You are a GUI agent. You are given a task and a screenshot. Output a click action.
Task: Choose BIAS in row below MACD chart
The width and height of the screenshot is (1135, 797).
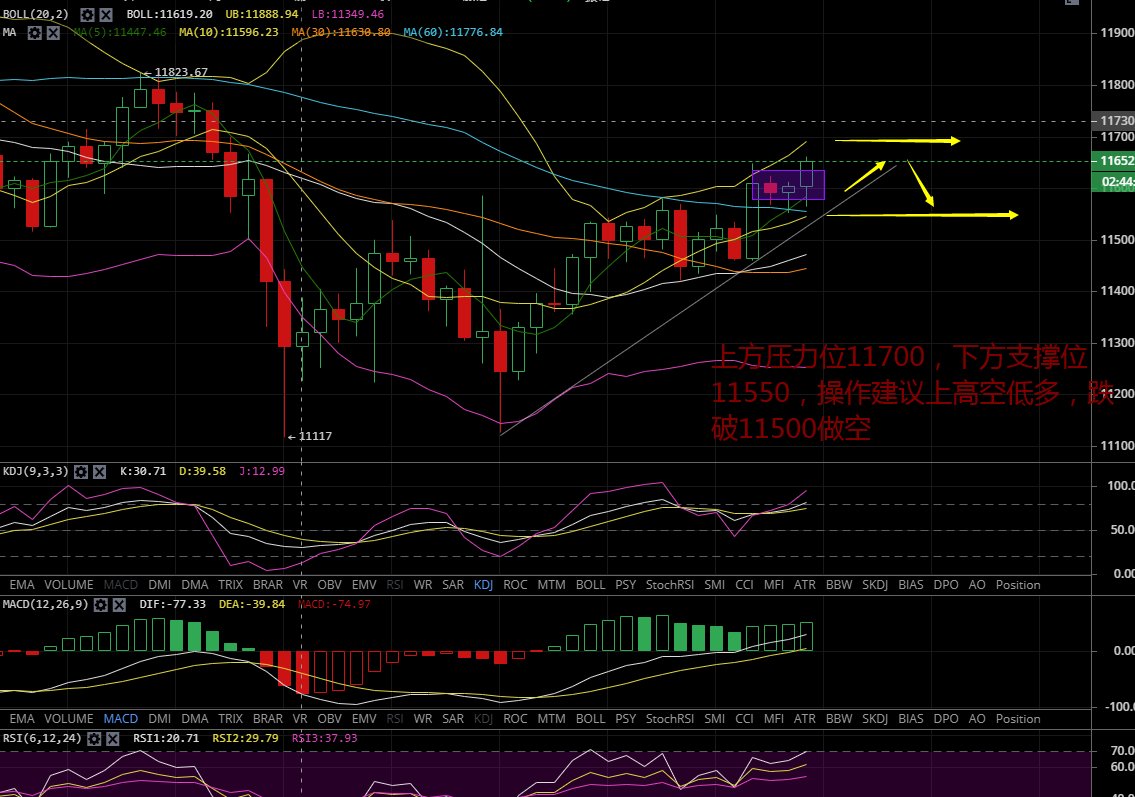click(910, 719)
